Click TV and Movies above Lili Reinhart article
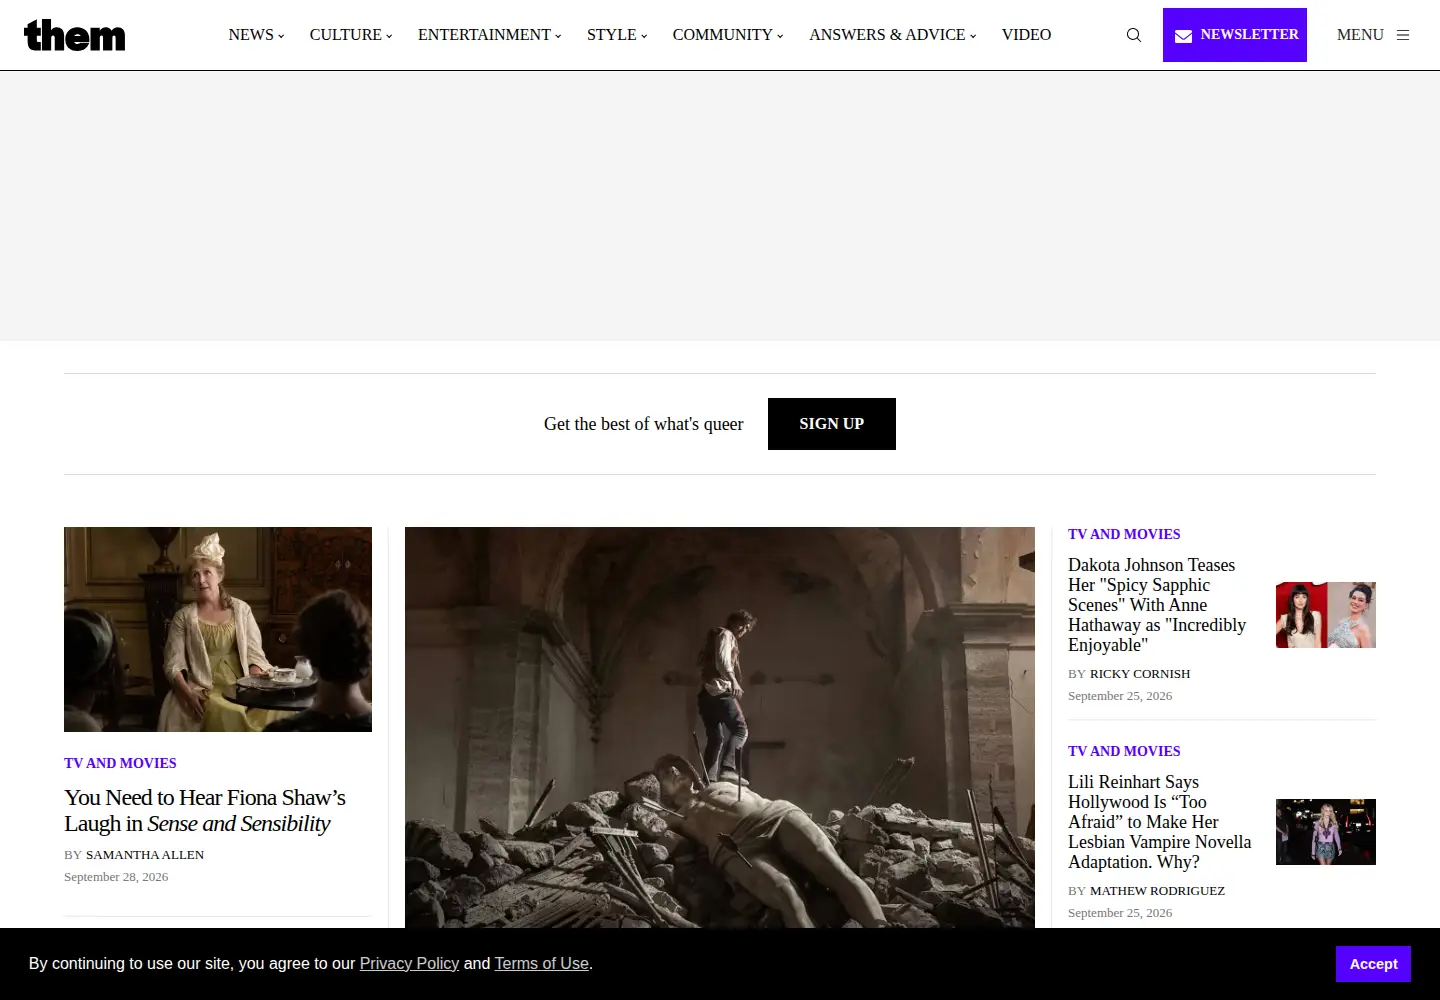Image resolution: width=1440 pixels, height=1000 pixels. 1124,751
